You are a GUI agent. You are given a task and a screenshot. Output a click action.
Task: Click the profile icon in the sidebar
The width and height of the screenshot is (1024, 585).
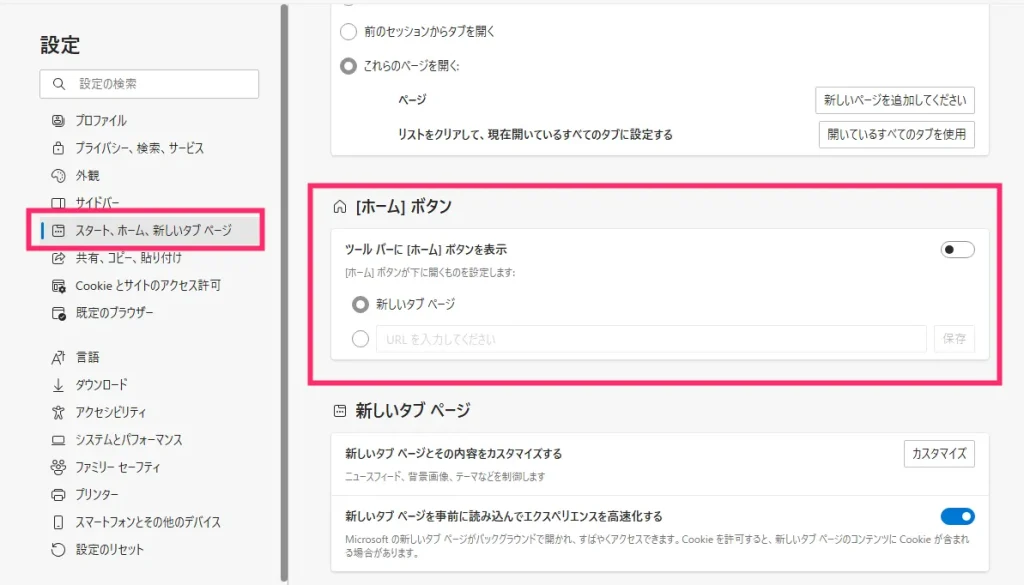[58, 120]
